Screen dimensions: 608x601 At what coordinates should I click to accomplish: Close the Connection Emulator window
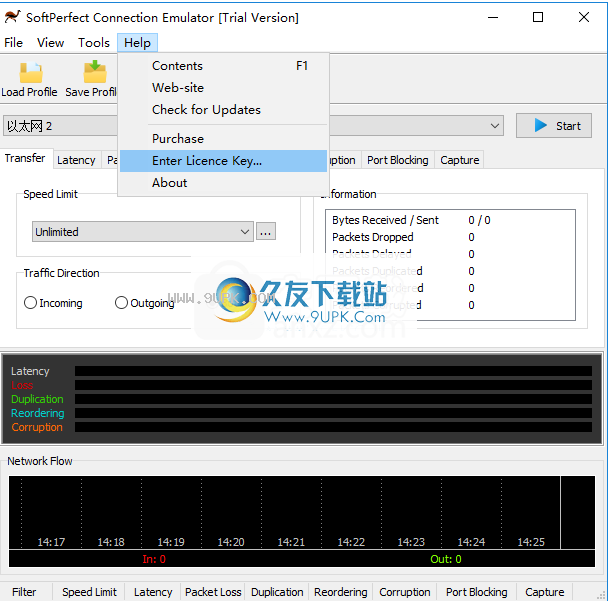(x=584, y=17)
